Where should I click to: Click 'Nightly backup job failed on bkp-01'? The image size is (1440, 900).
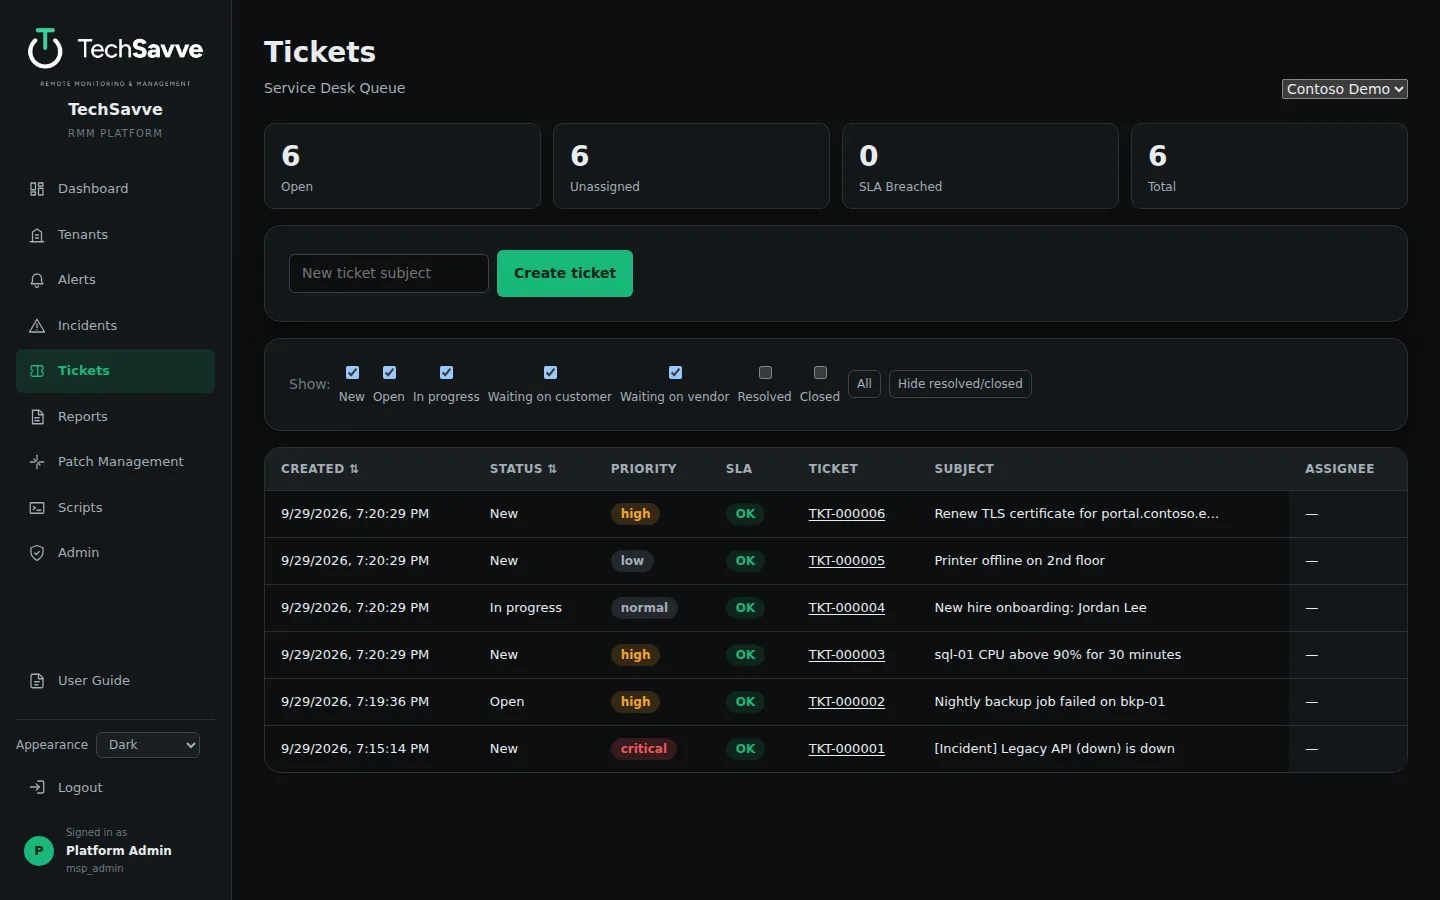click(1049, 702)
